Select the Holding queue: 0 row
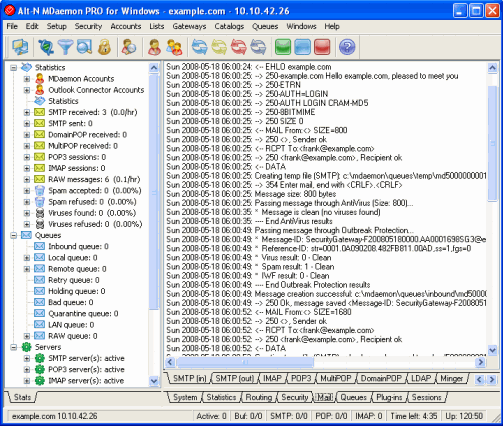The height and width of the screenshot is (426, 503). 77,291
